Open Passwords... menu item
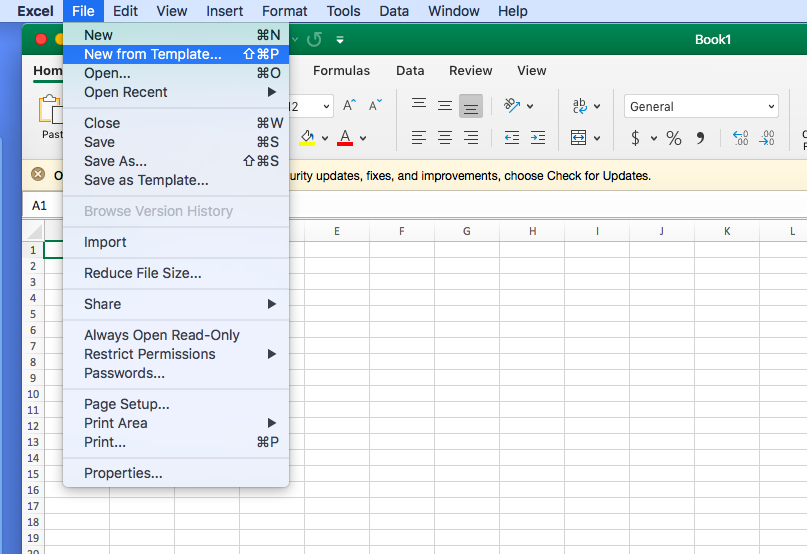 coord(176,373)
